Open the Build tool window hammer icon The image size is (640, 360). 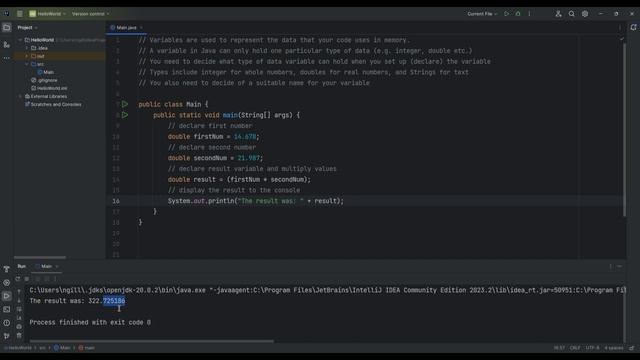click(x=7, y=269)
